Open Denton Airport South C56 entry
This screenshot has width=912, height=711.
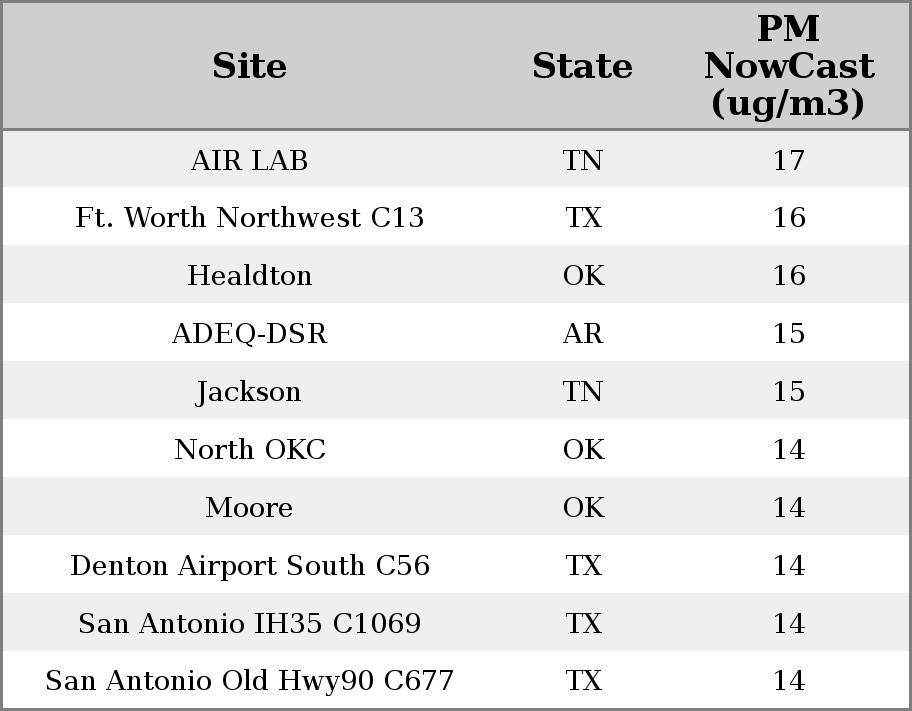tap(249, 566)
